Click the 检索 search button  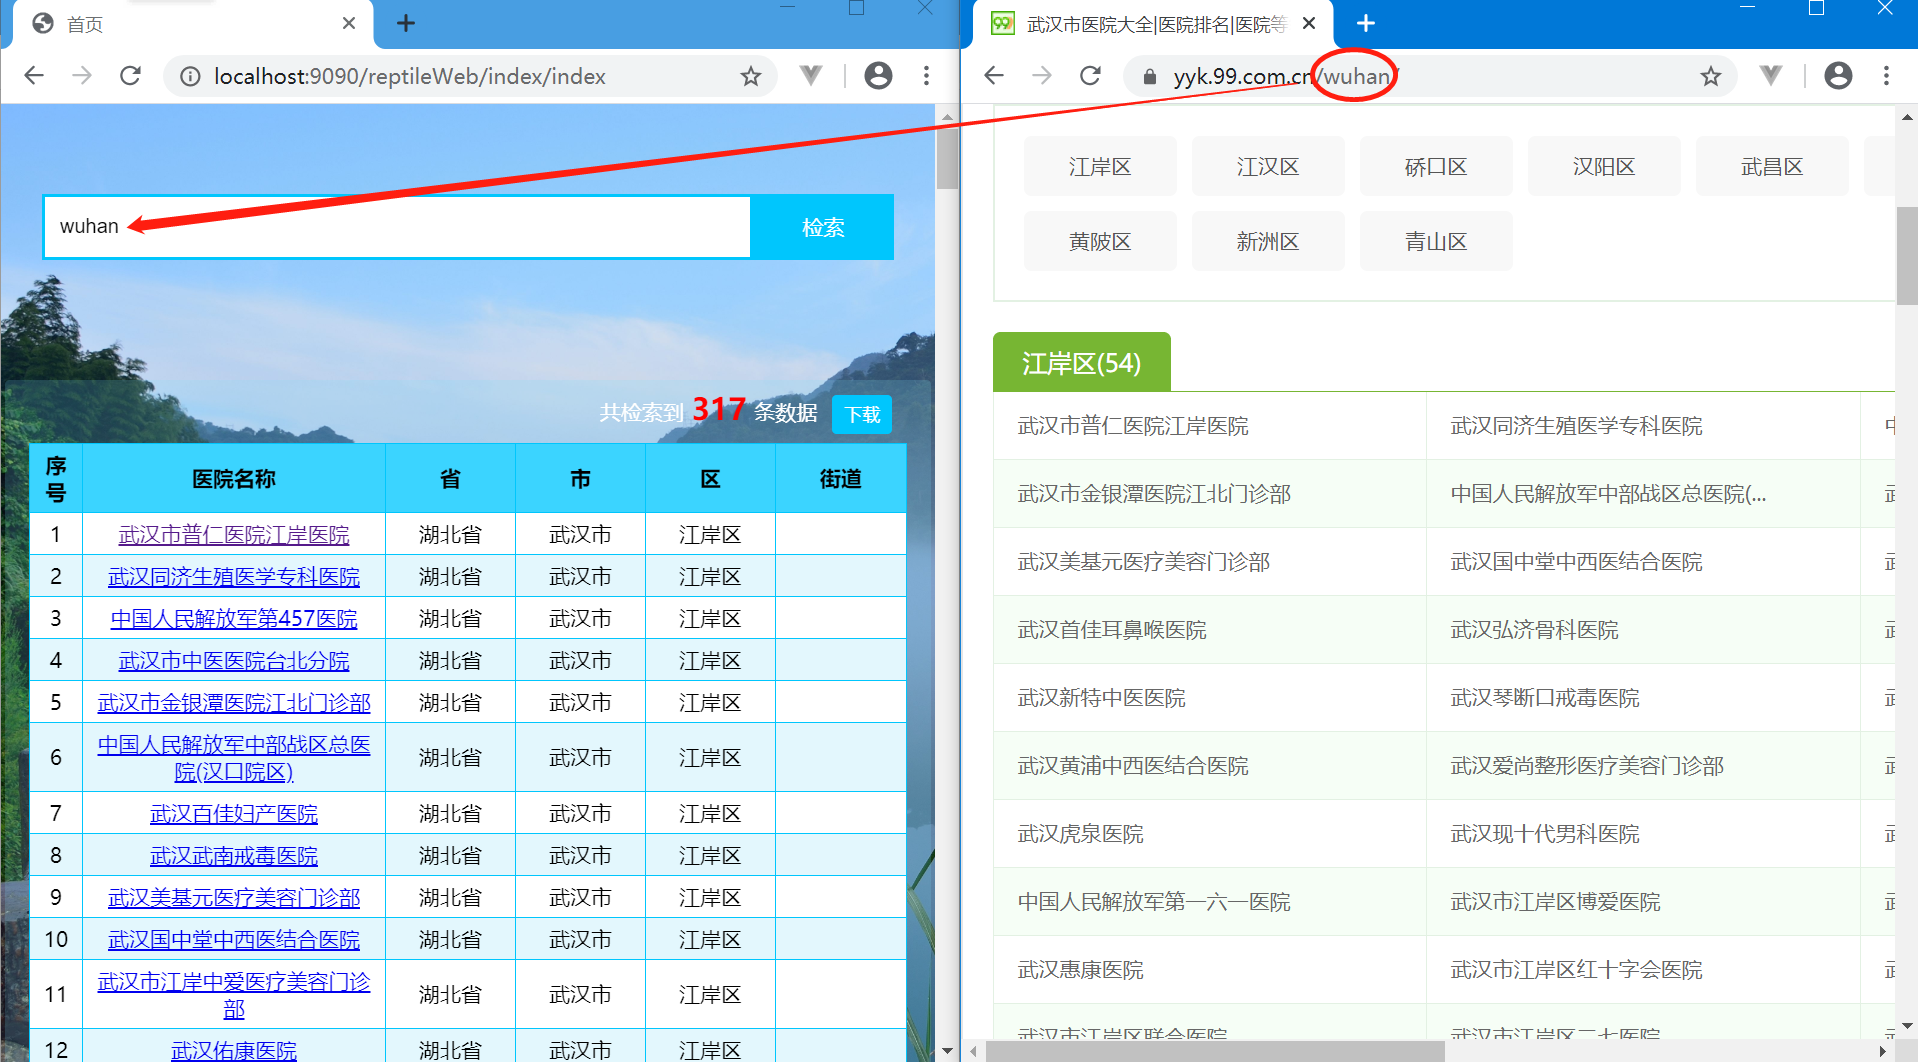823,227
